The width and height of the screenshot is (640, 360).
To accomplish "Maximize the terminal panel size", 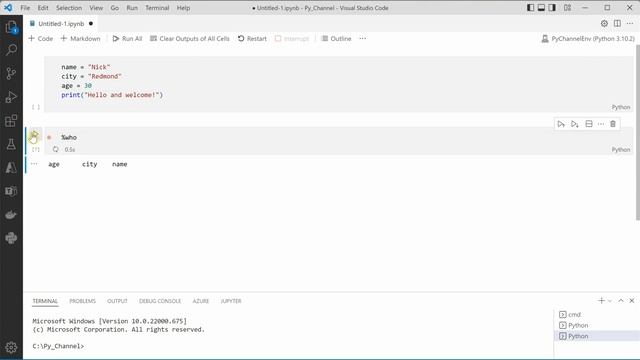I will 621,301.
